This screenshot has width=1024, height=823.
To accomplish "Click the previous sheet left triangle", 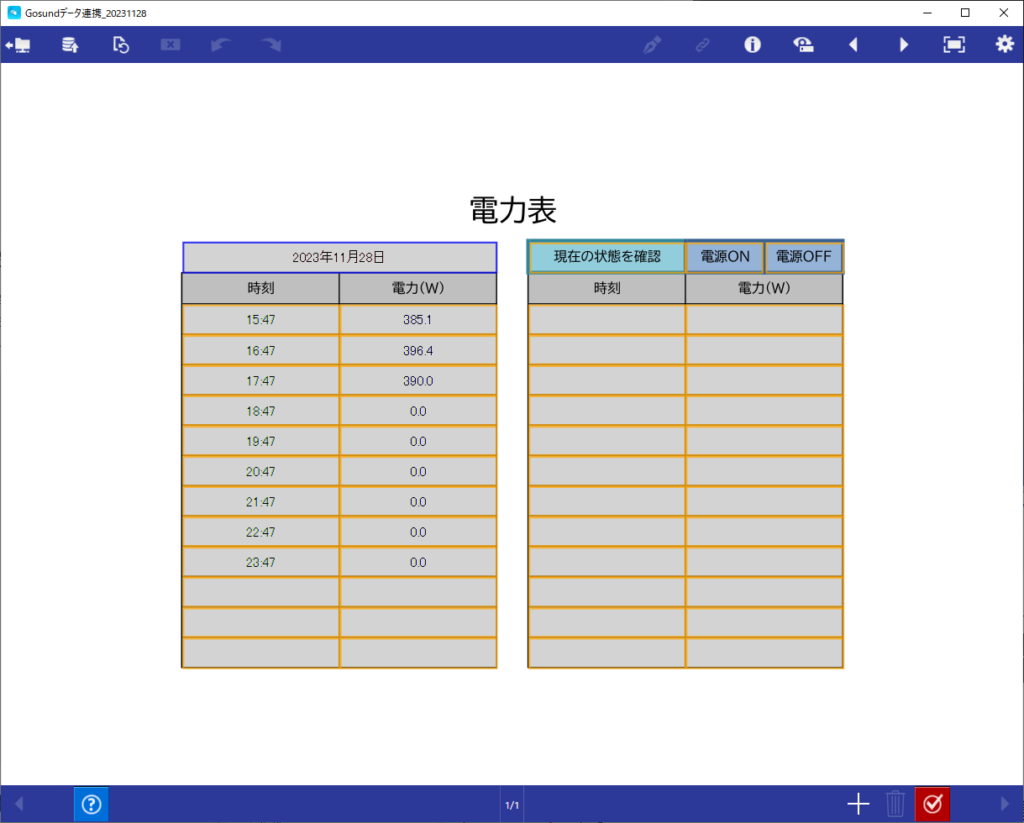I will (853, 45).
